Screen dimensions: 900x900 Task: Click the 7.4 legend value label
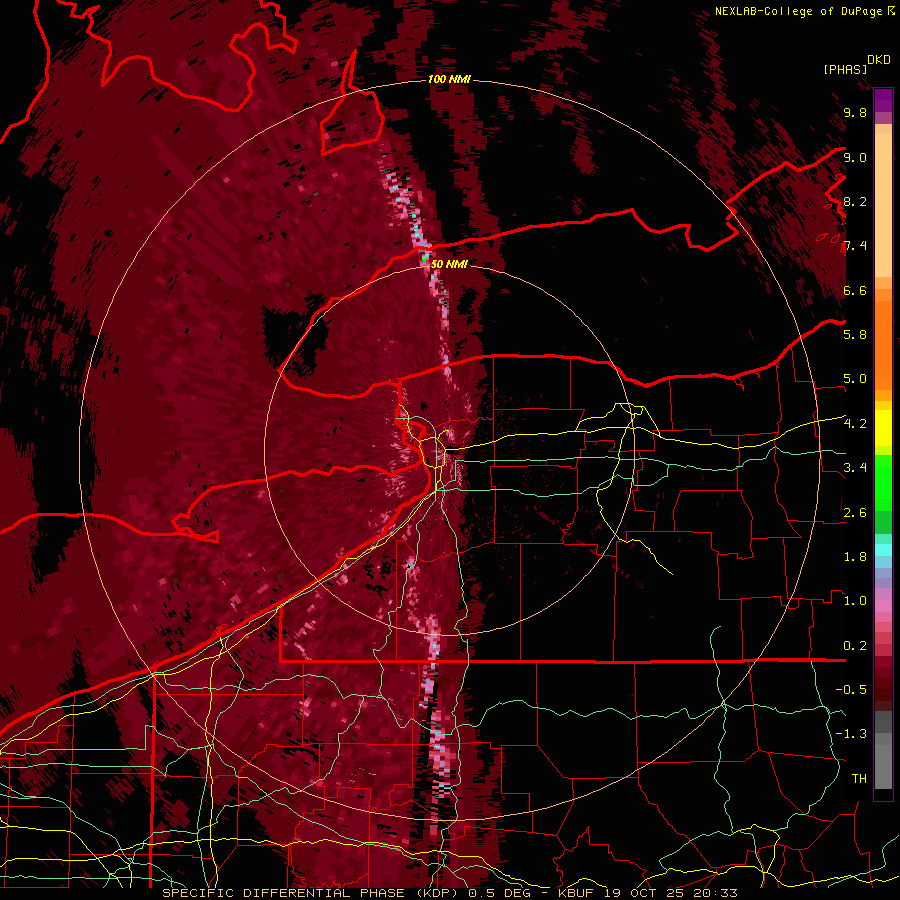click(x=855, y=246)
